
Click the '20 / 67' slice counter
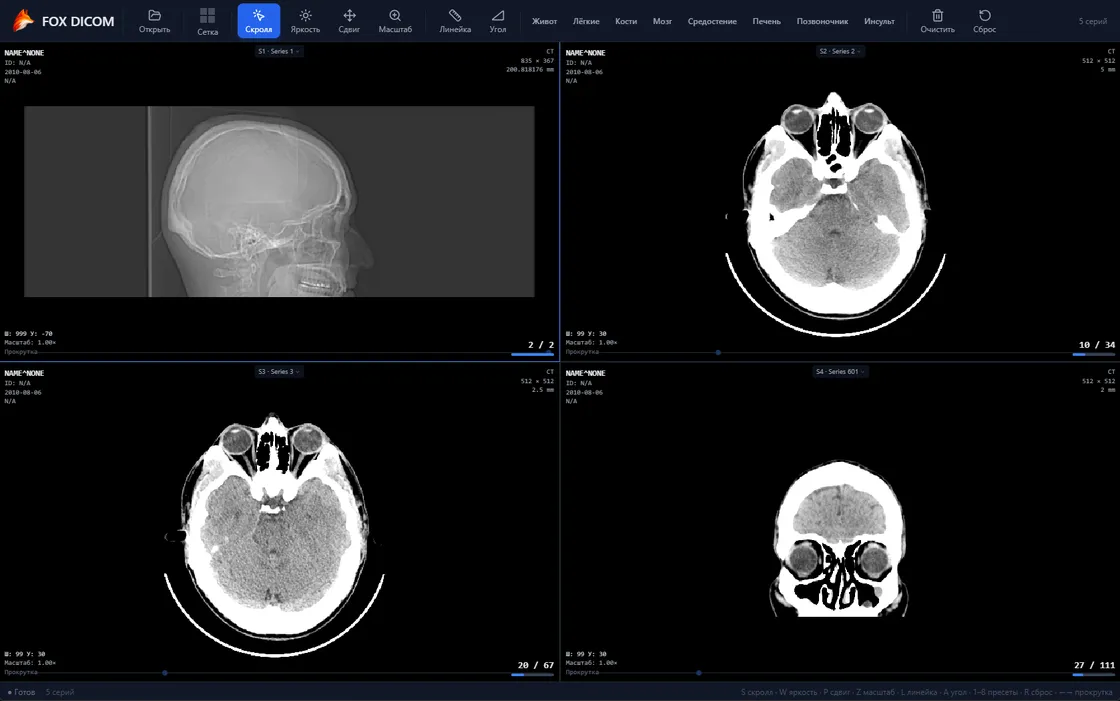pyautogui.click(x=536, y=665)
